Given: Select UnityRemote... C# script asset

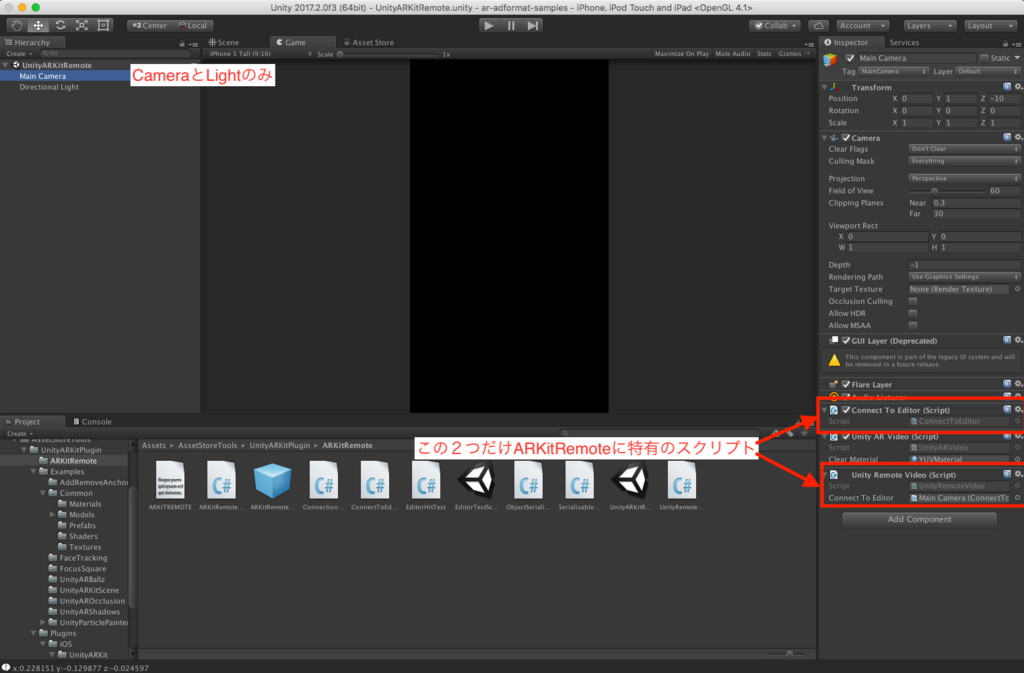Looking at the screenshot, I should tap(681, 486).
